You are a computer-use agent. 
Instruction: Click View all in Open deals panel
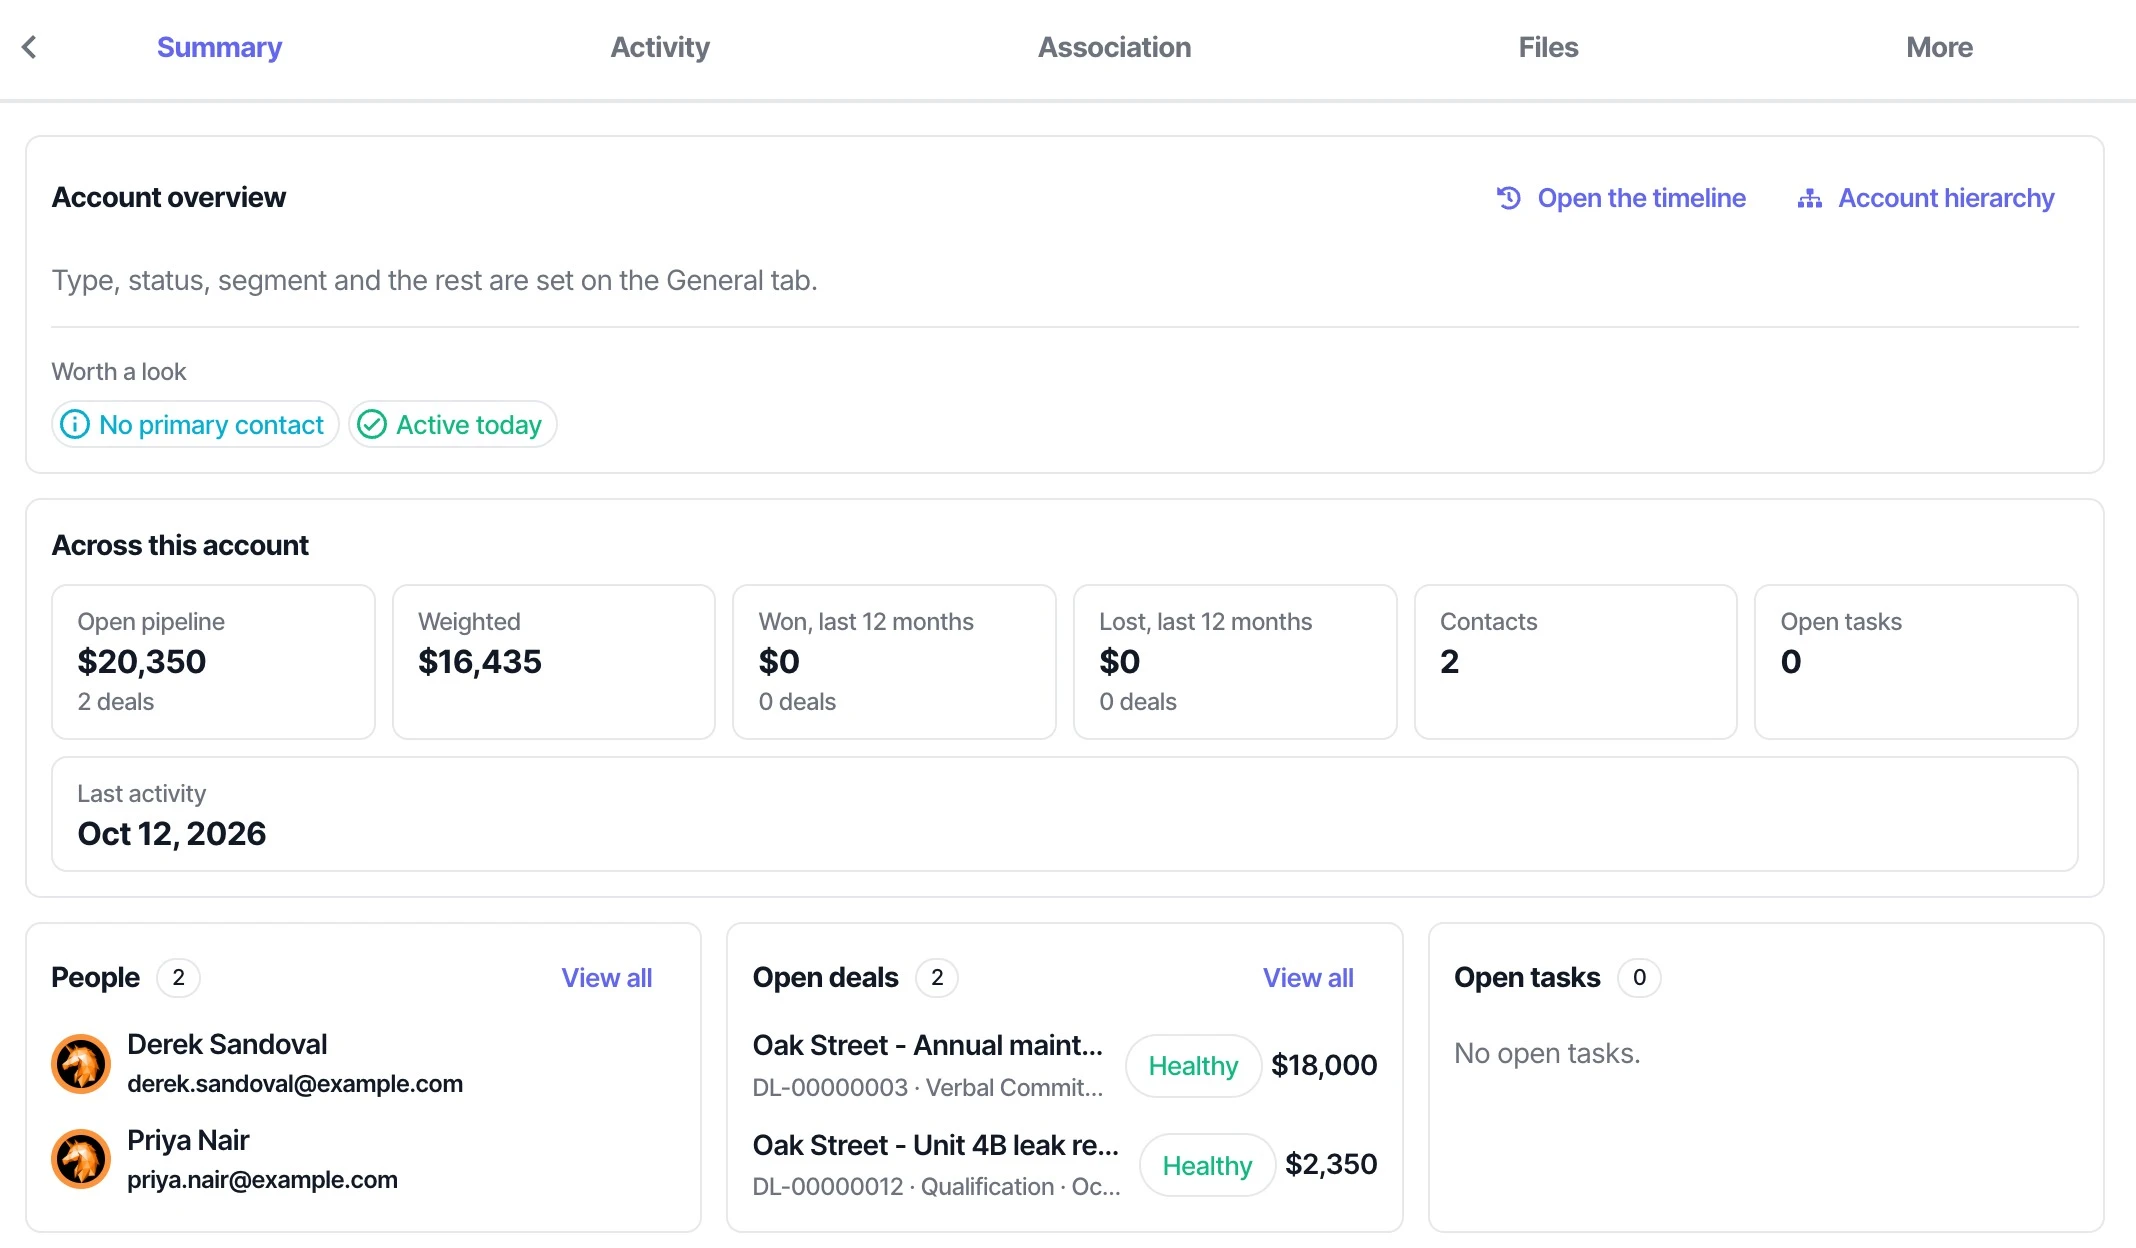click(x=1308, y=978)
